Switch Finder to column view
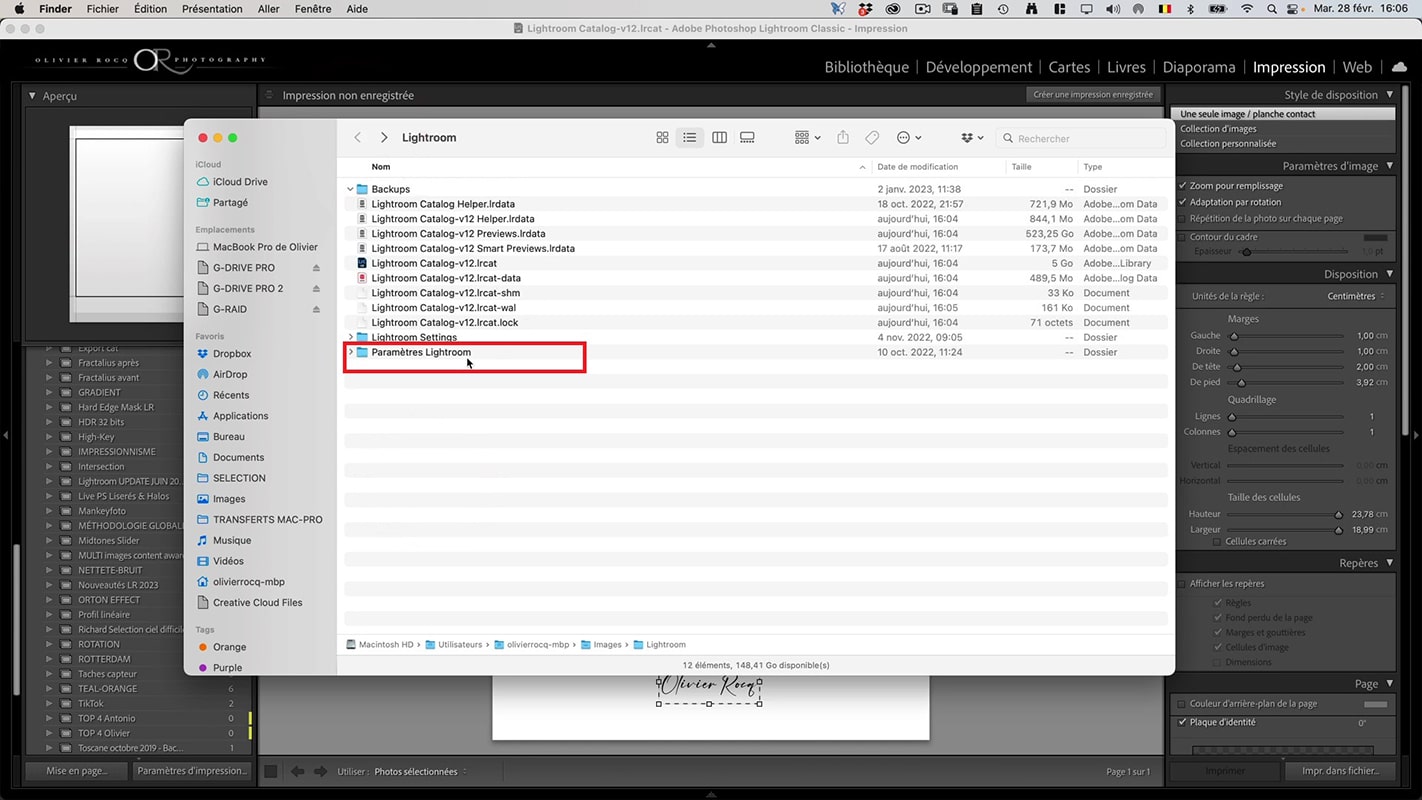Viewport: 1422px width, 800px height. click(719, 138)
